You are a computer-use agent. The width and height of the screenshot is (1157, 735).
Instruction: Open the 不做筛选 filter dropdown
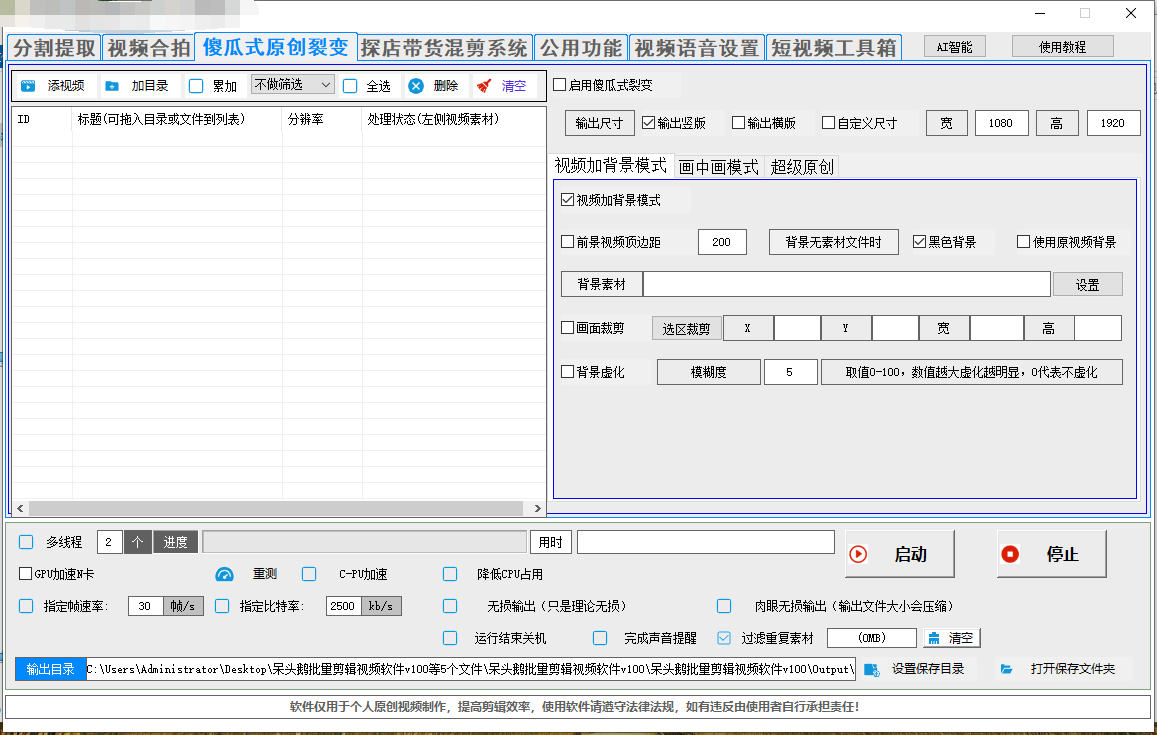[292, 85]
